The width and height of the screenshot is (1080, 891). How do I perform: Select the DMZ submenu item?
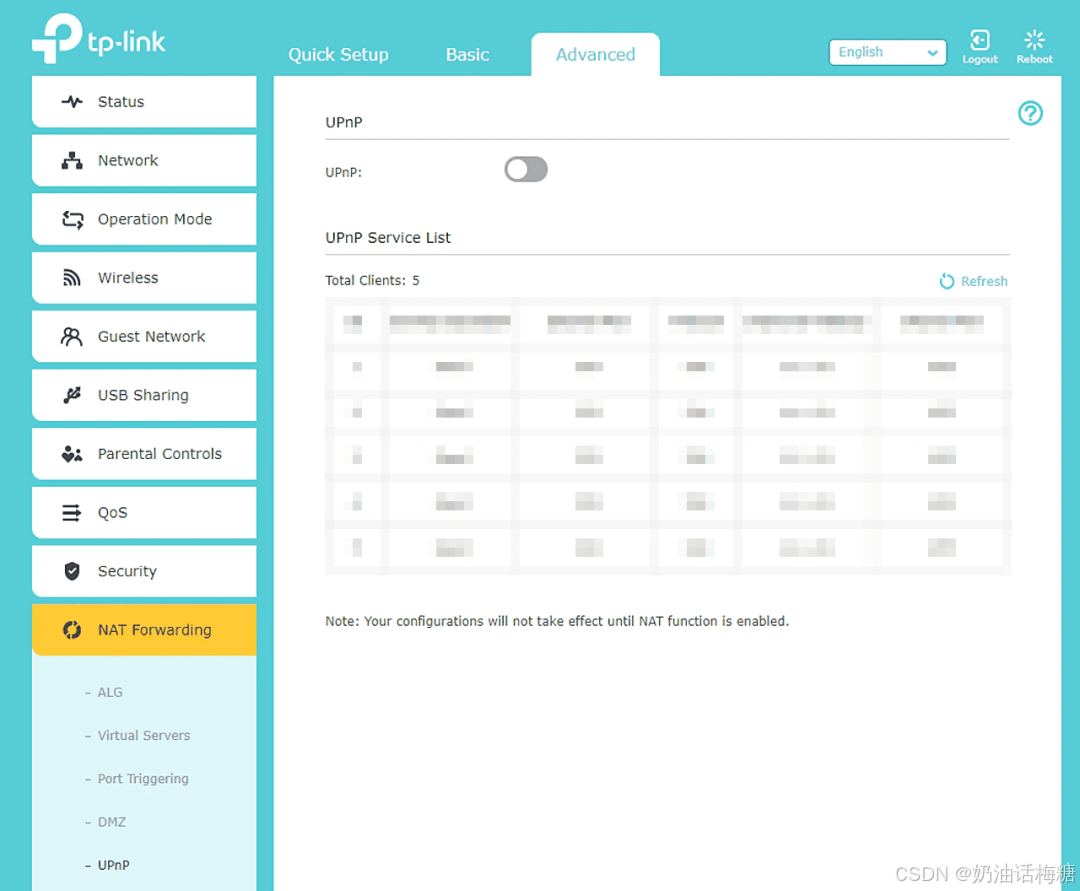pyautogui.click(x=112, y=822)
